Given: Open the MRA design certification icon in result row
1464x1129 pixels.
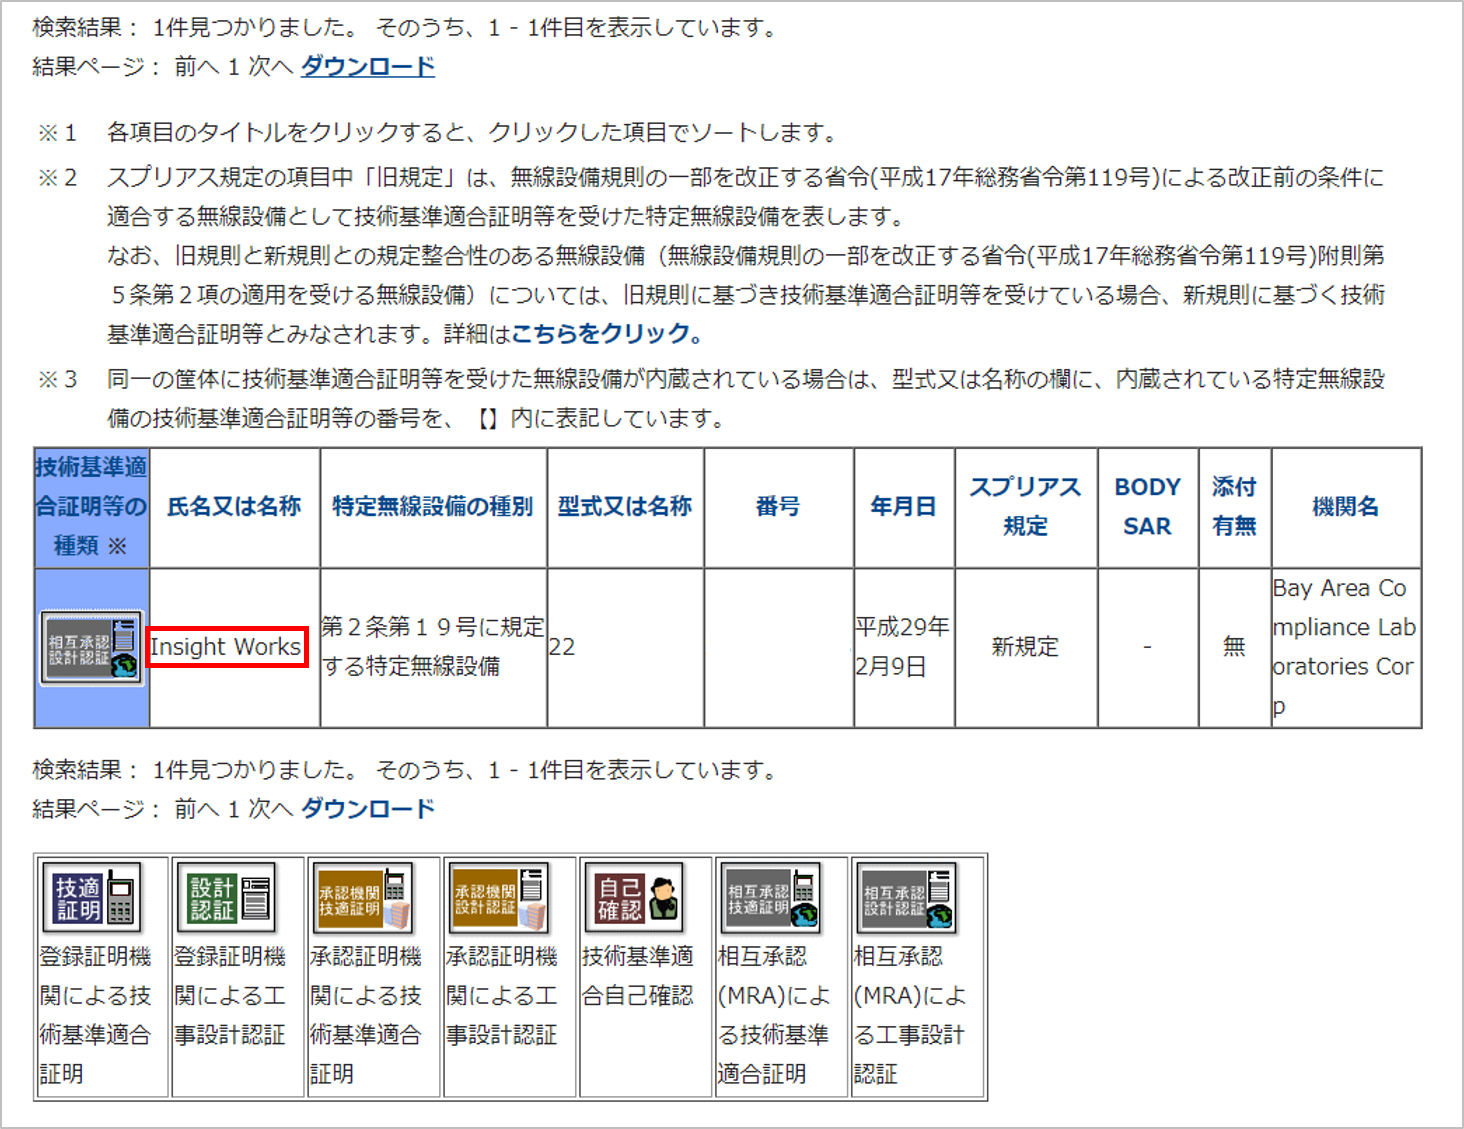Looking at the screenshot, I should [x=92, y=648].
